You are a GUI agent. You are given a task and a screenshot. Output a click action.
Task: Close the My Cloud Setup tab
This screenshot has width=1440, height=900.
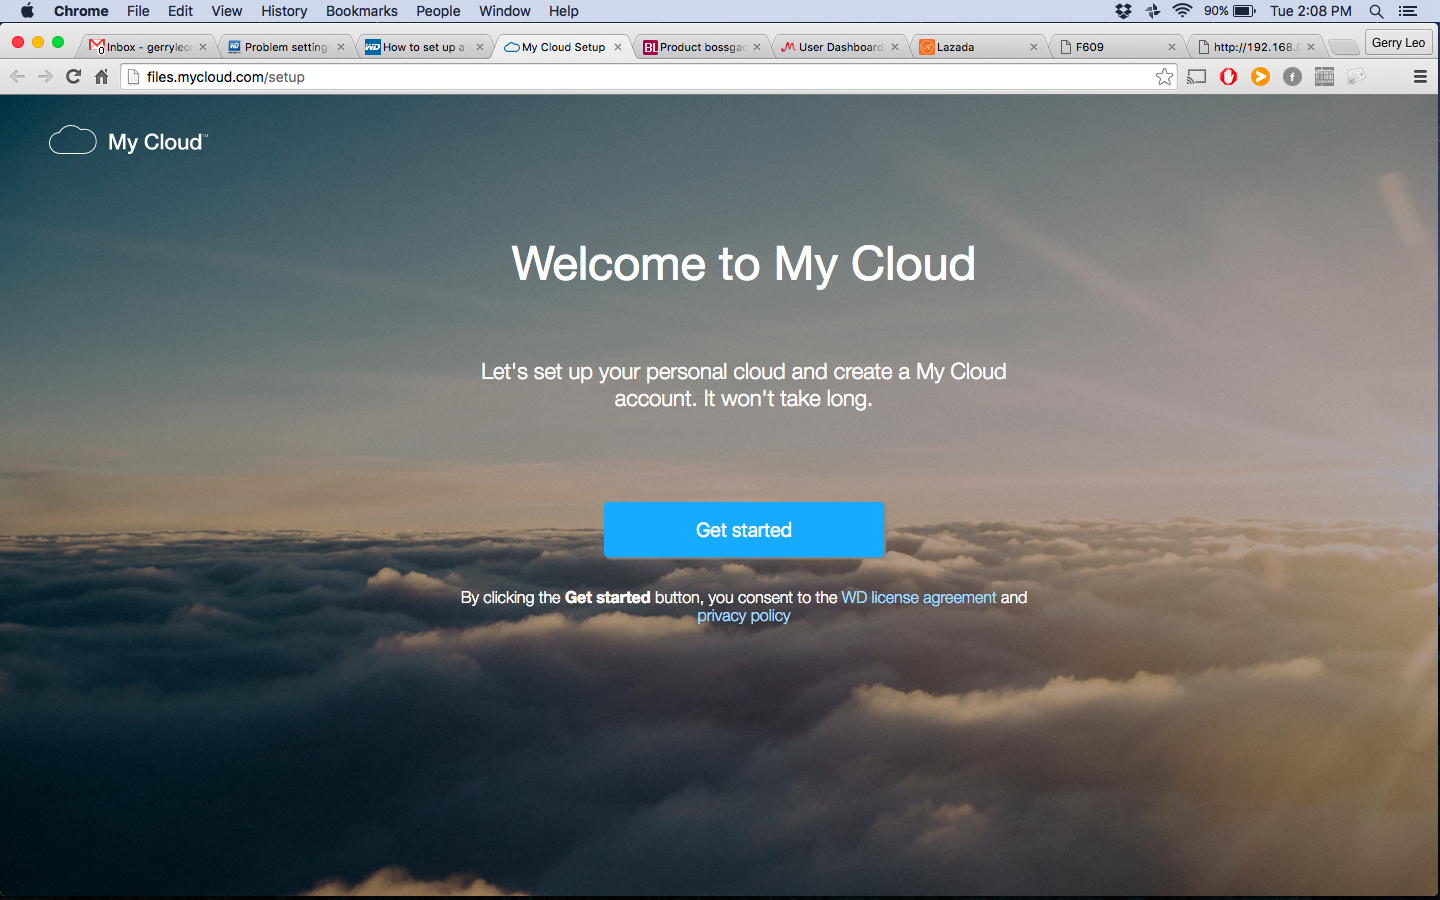(618, 47)
